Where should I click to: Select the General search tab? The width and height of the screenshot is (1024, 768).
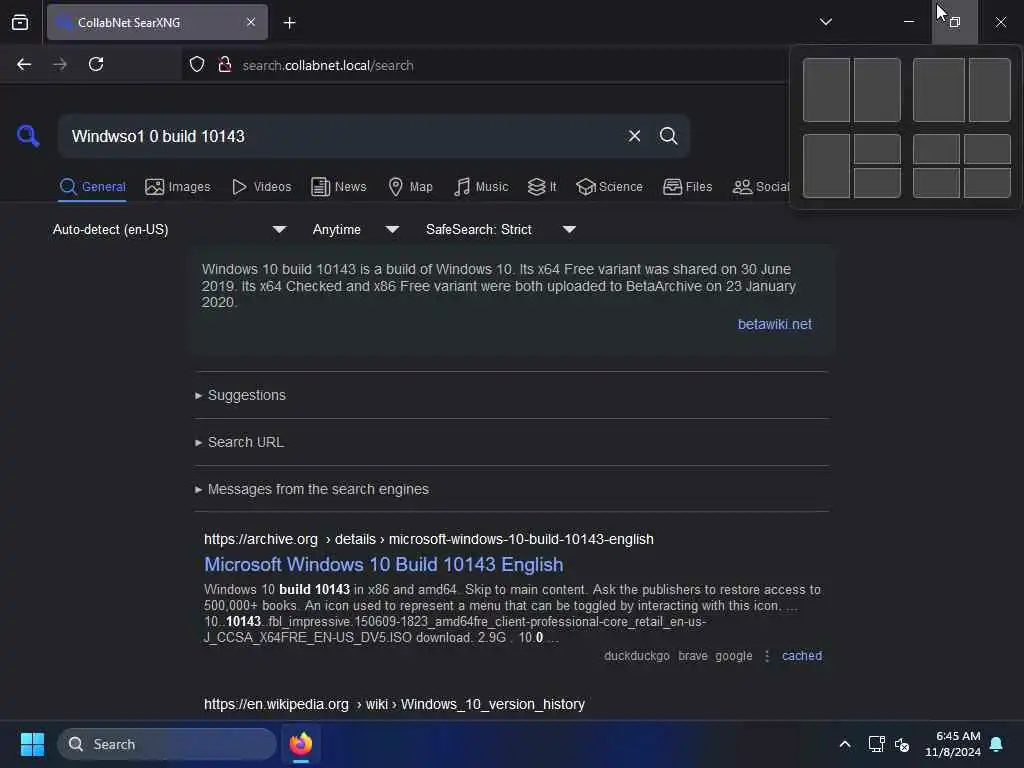pyautogui.click(x=92, y=187)
